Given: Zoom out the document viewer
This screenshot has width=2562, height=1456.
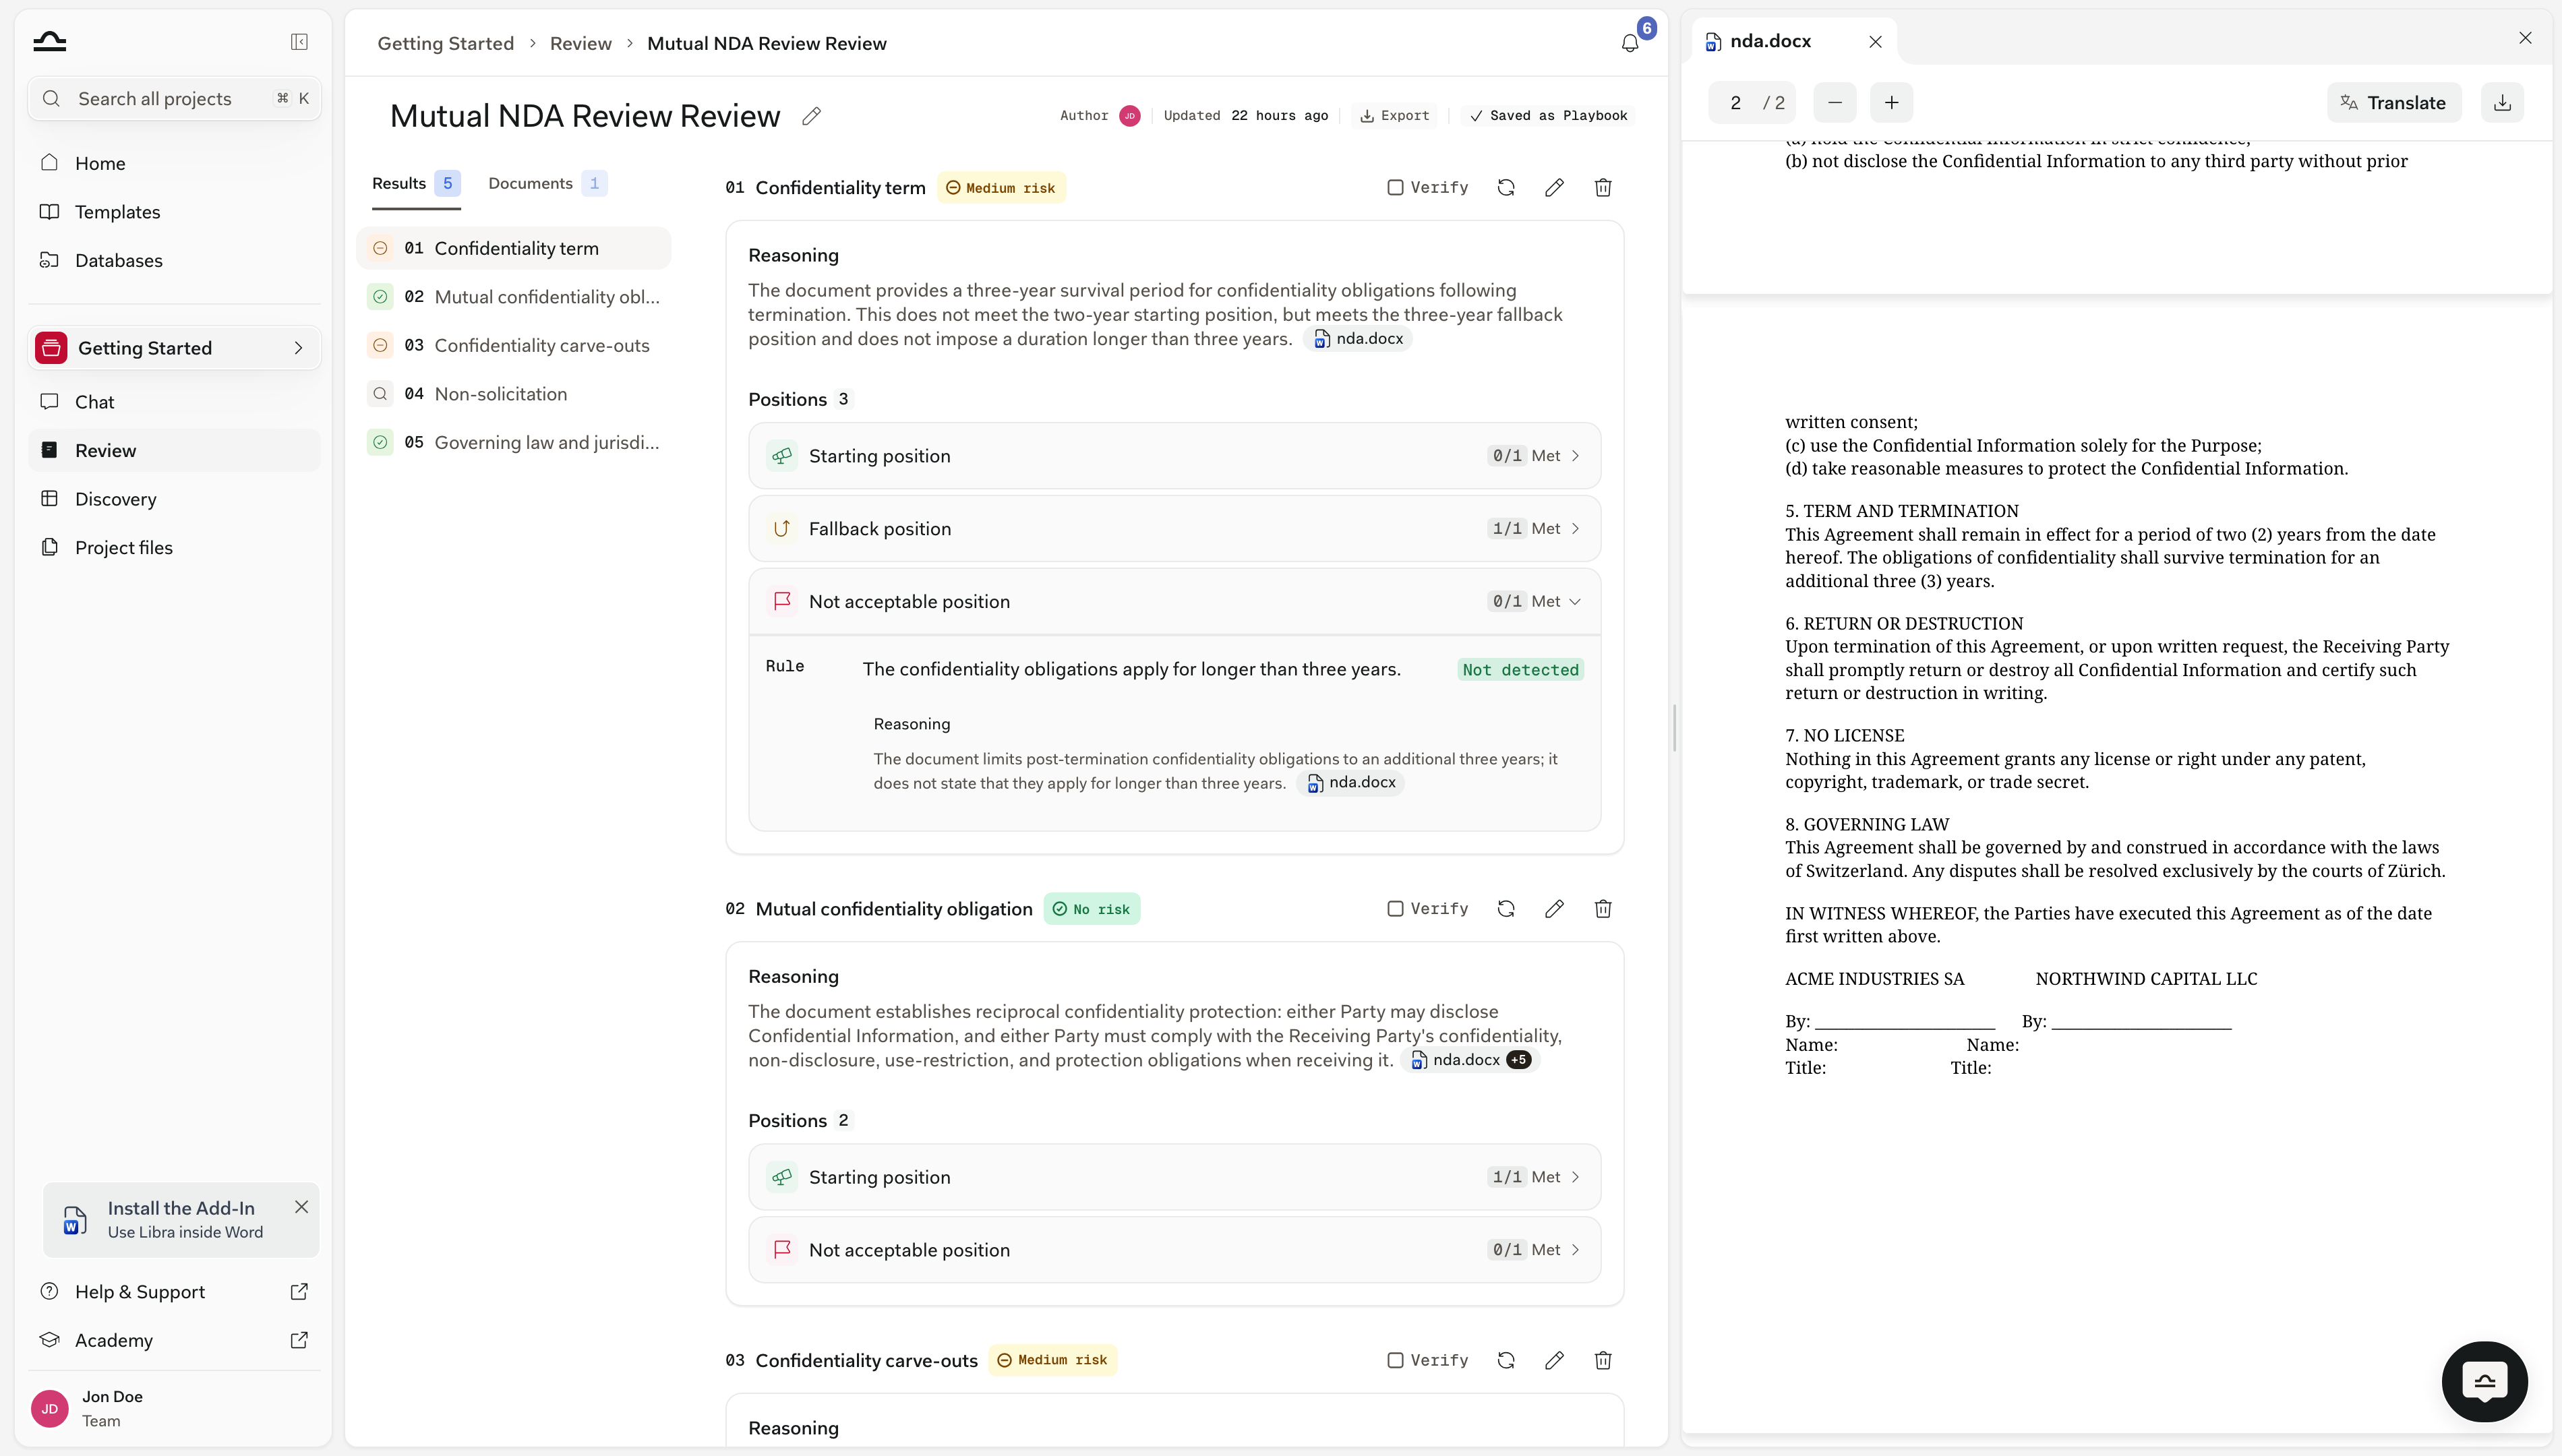Looking at the screenshot, I should pos(1835,103).
